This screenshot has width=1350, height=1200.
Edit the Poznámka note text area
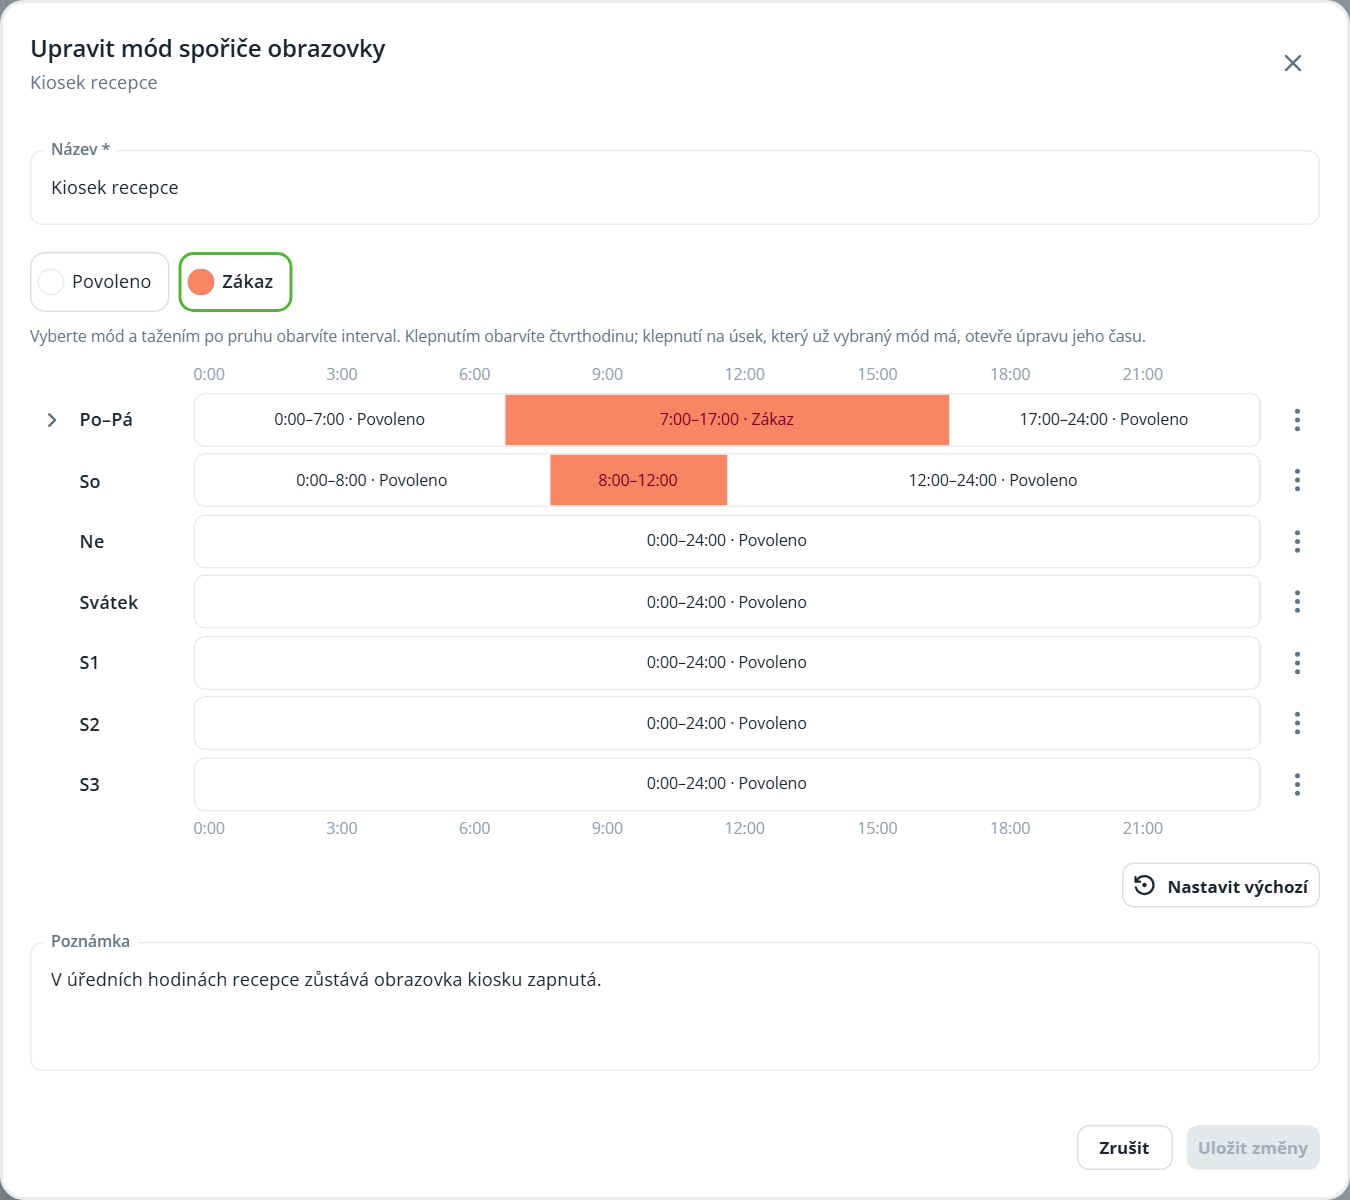point(675,1007)
